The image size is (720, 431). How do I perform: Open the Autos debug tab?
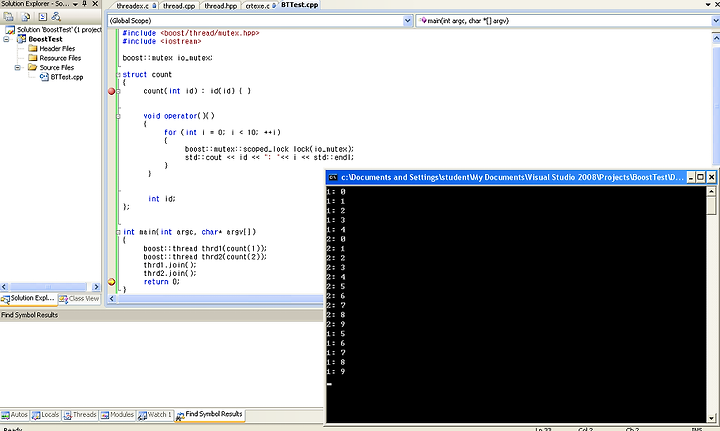pos(15,415)
